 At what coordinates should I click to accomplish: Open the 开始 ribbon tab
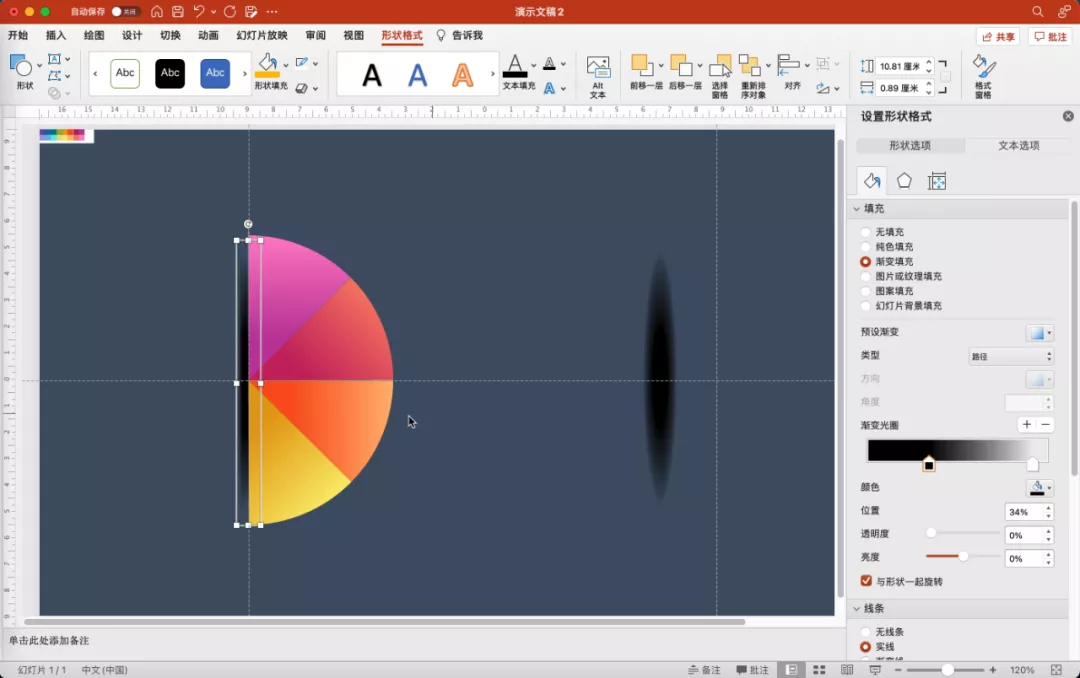pyautogui.click(x=18, y=35)
